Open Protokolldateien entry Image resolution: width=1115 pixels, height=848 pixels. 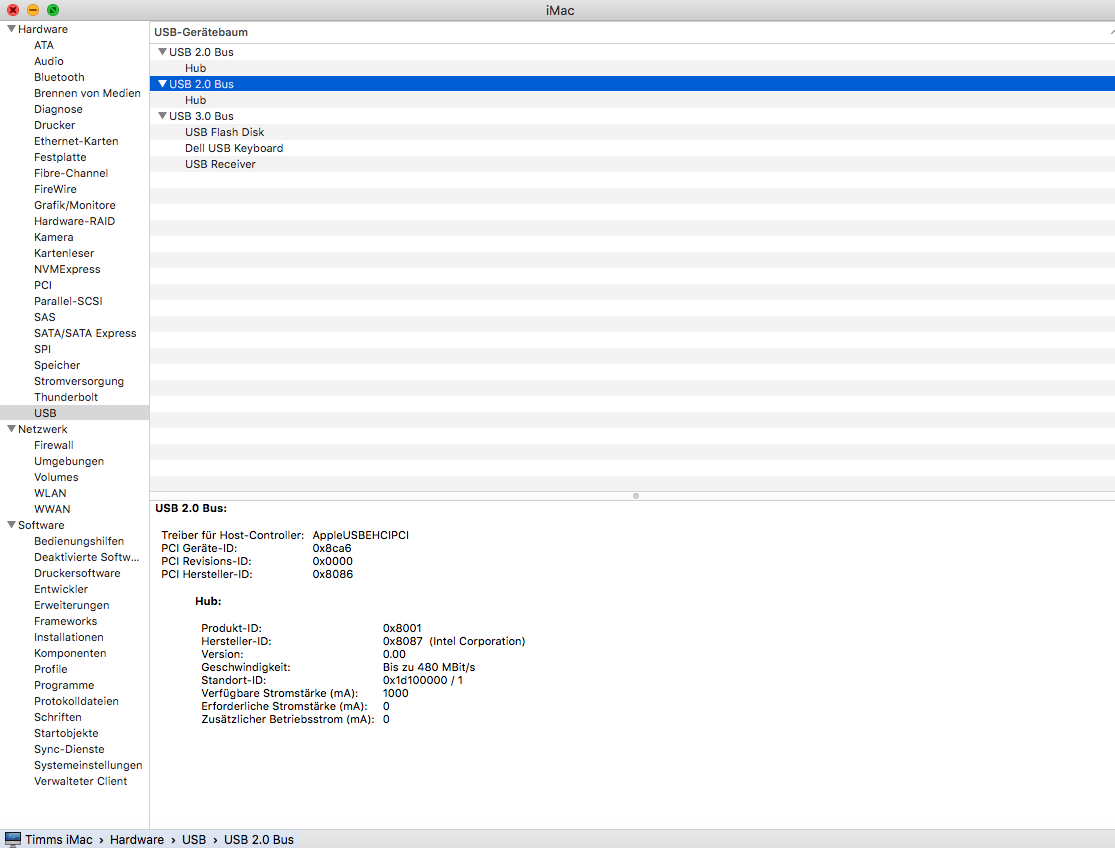click(x=77, y=701)
